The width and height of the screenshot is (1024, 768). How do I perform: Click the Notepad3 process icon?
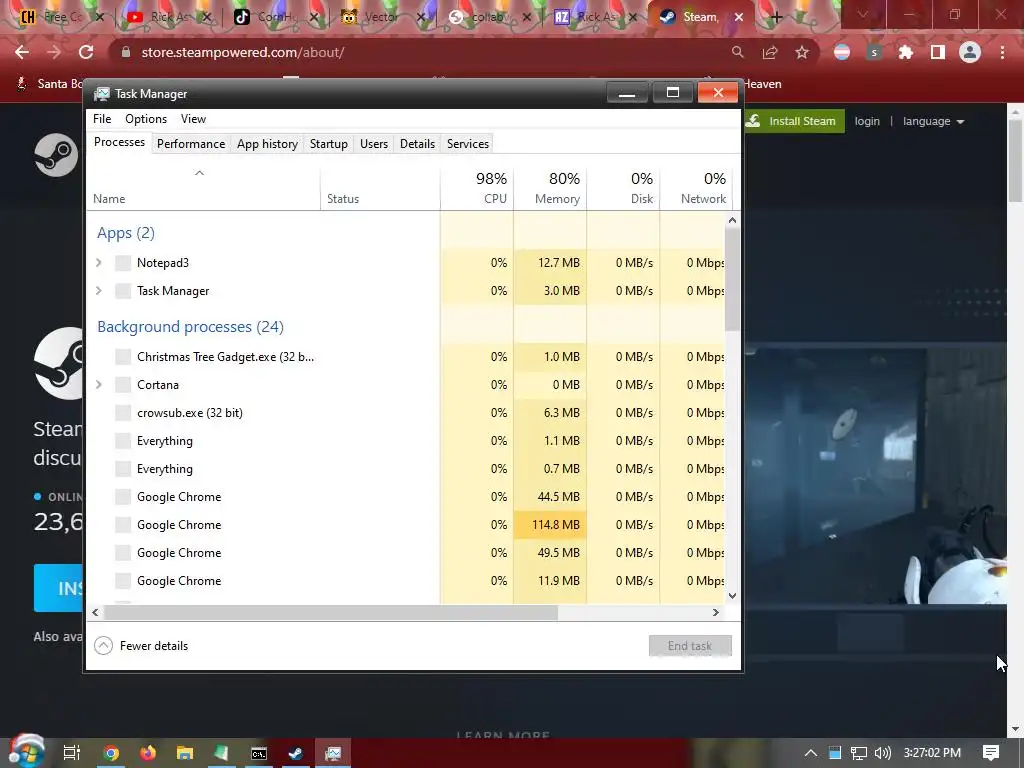click(123, 263)
